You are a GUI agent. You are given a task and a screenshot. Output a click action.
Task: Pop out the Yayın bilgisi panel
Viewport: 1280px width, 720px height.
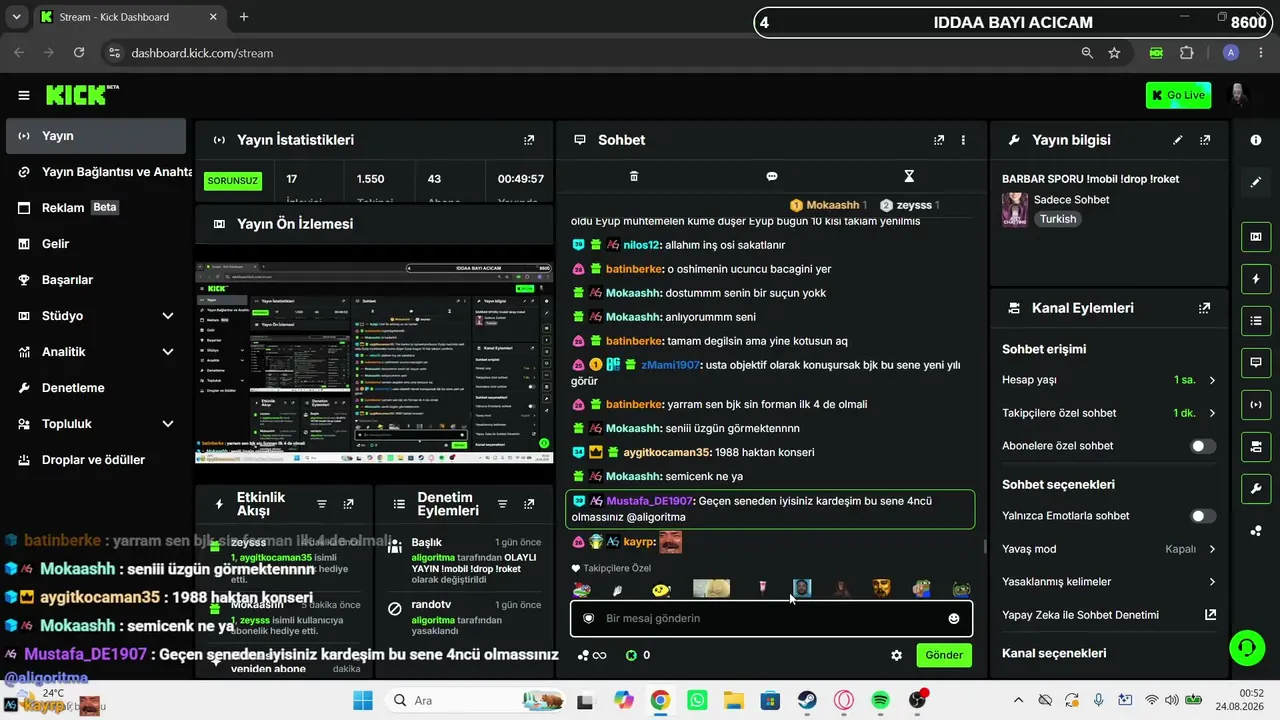[x=1205, y=140]
